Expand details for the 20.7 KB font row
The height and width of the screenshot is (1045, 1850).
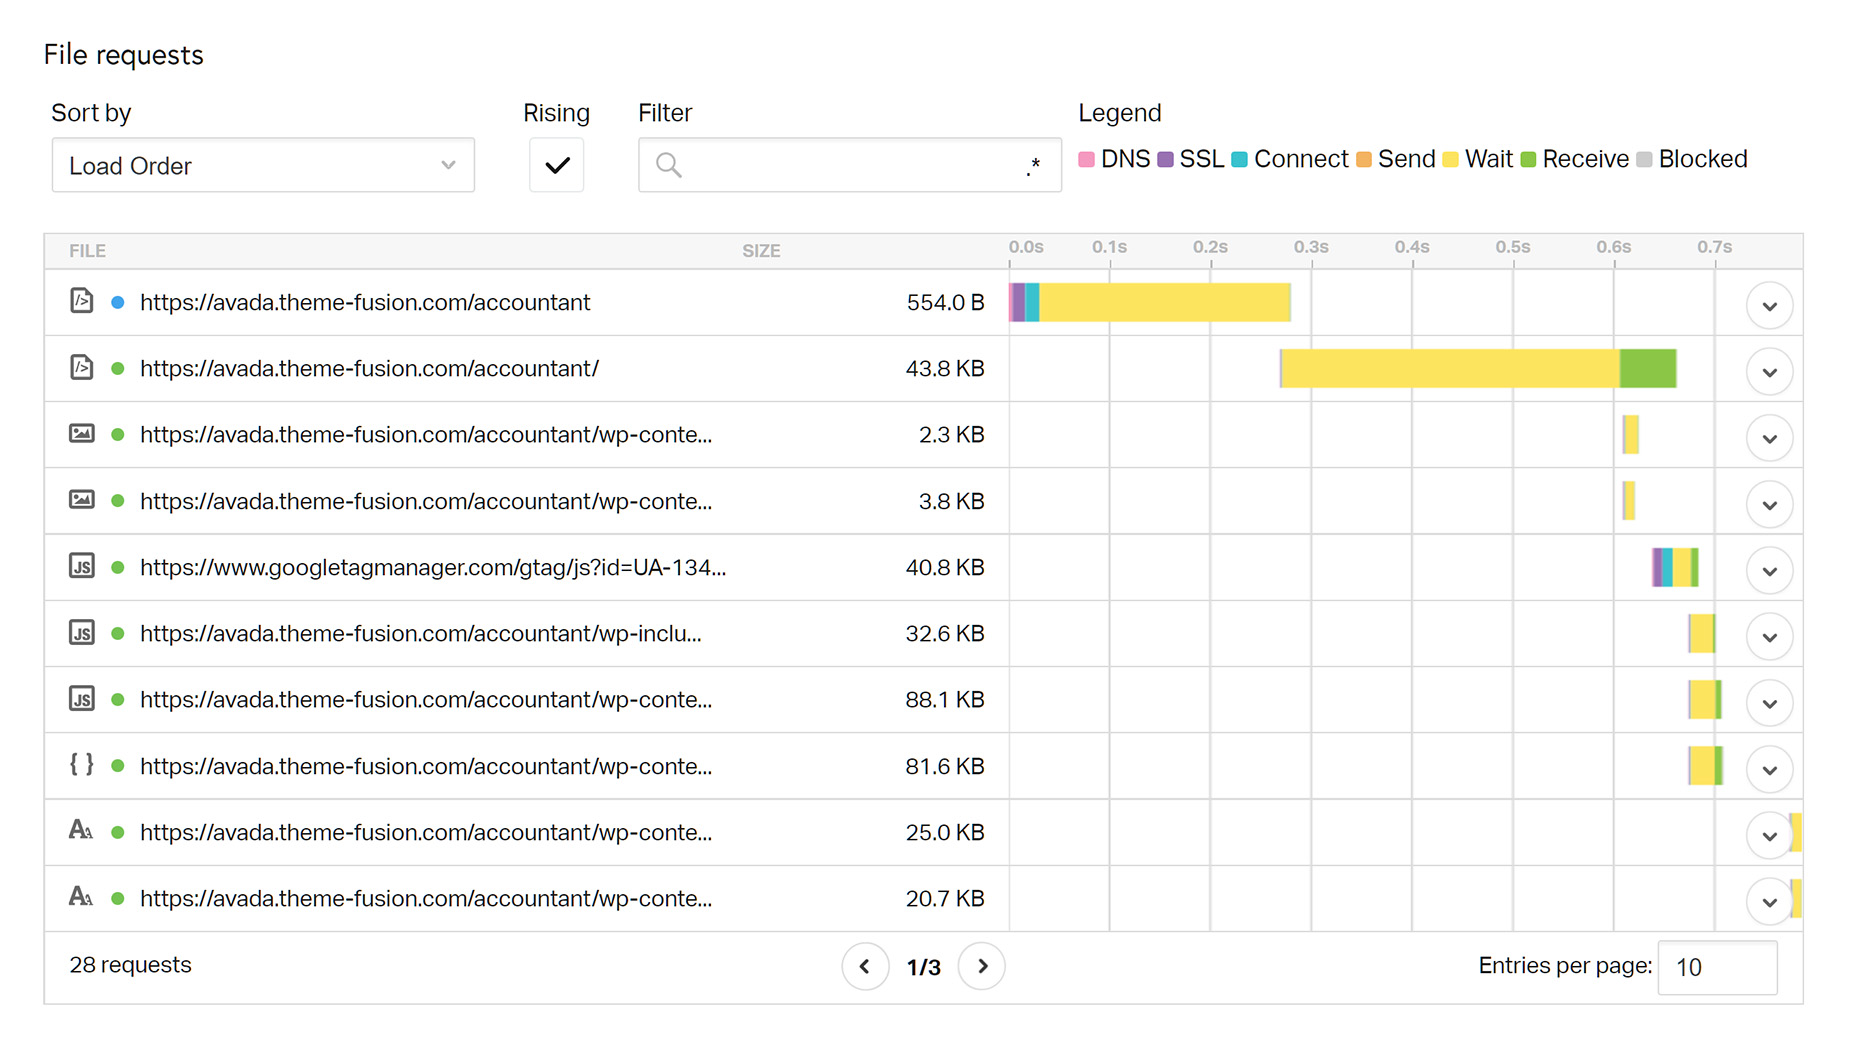point(1769,902)
